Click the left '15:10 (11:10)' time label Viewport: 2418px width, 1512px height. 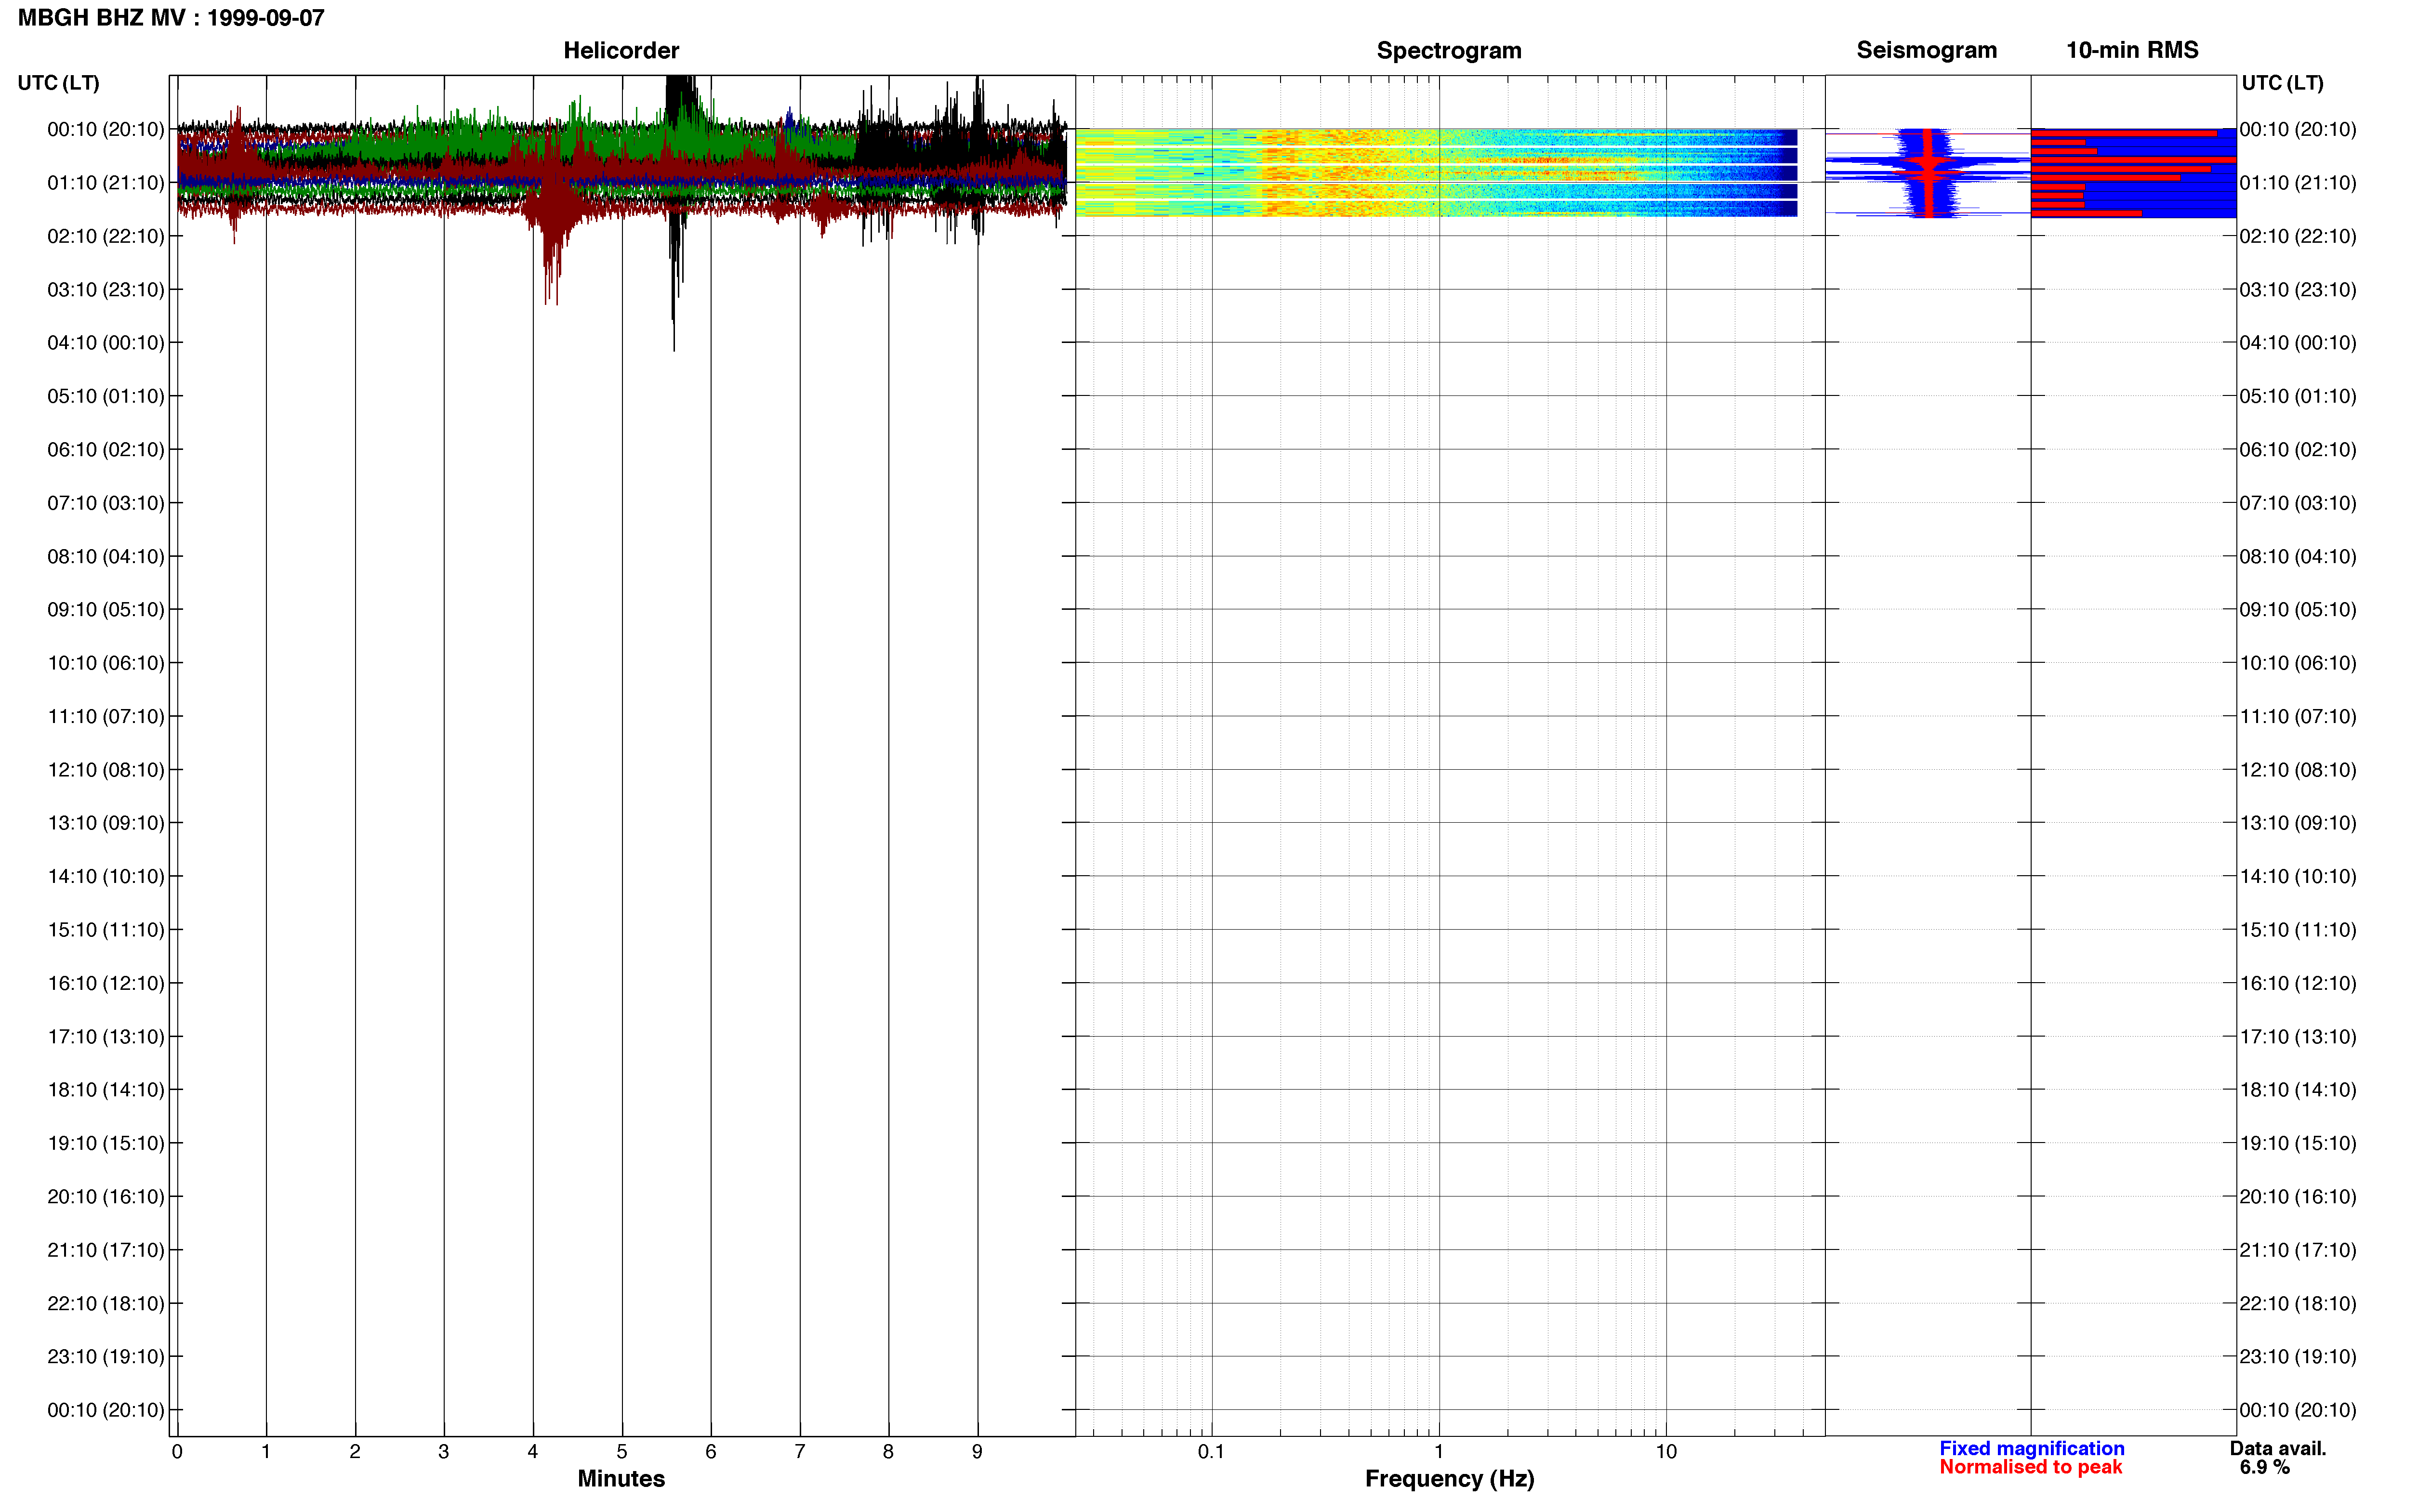pos(106,930)
